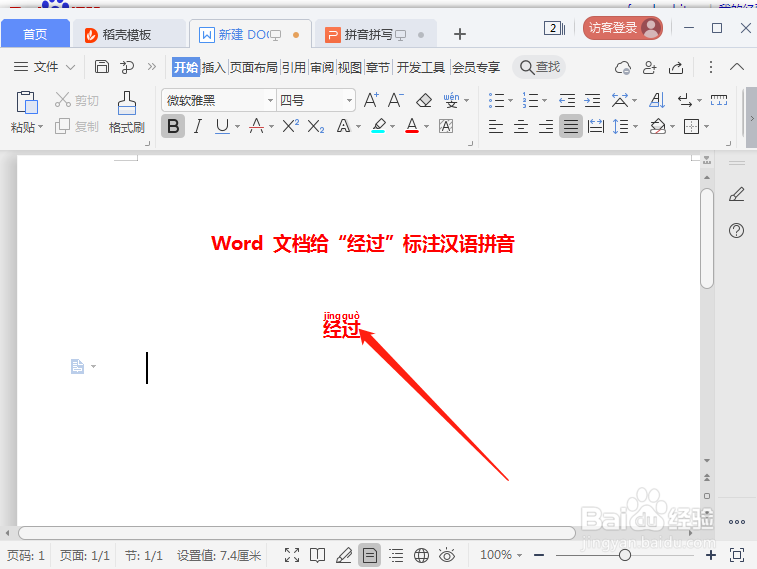Click the red font color A swatch
757x569 pixels.
pyautogui.click(x=412, y=126)
